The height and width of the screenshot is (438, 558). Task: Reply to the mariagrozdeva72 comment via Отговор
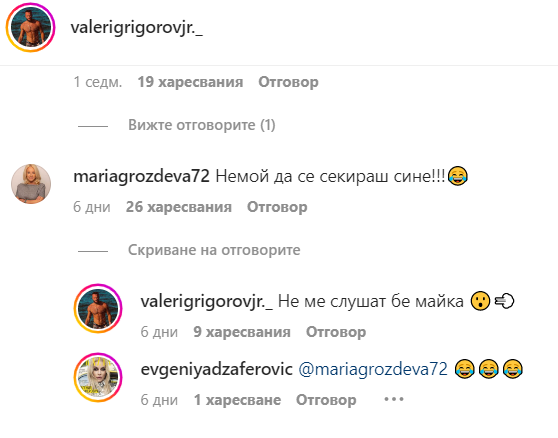[277, 207]
